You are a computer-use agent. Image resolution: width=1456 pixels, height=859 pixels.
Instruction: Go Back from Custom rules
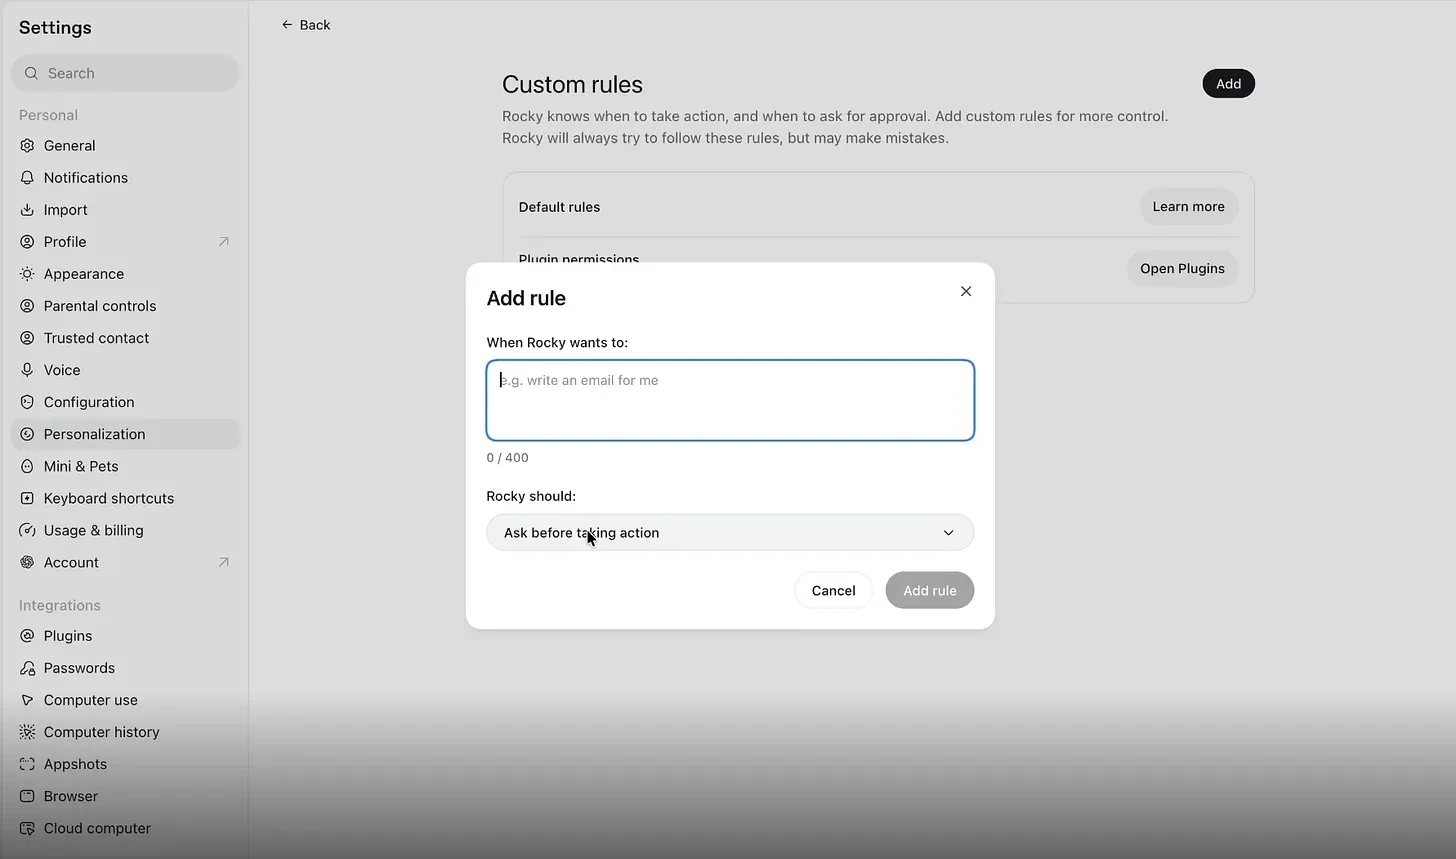pos(306,25)
